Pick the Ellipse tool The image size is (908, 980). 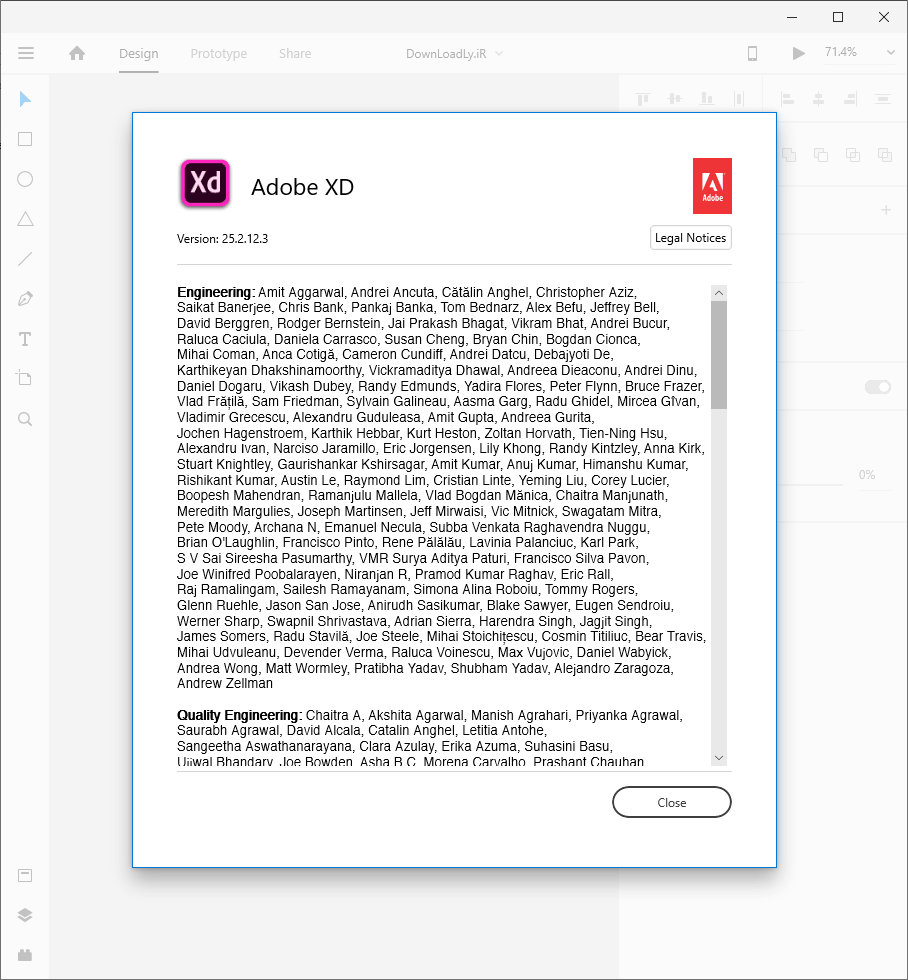pos(25,179)
